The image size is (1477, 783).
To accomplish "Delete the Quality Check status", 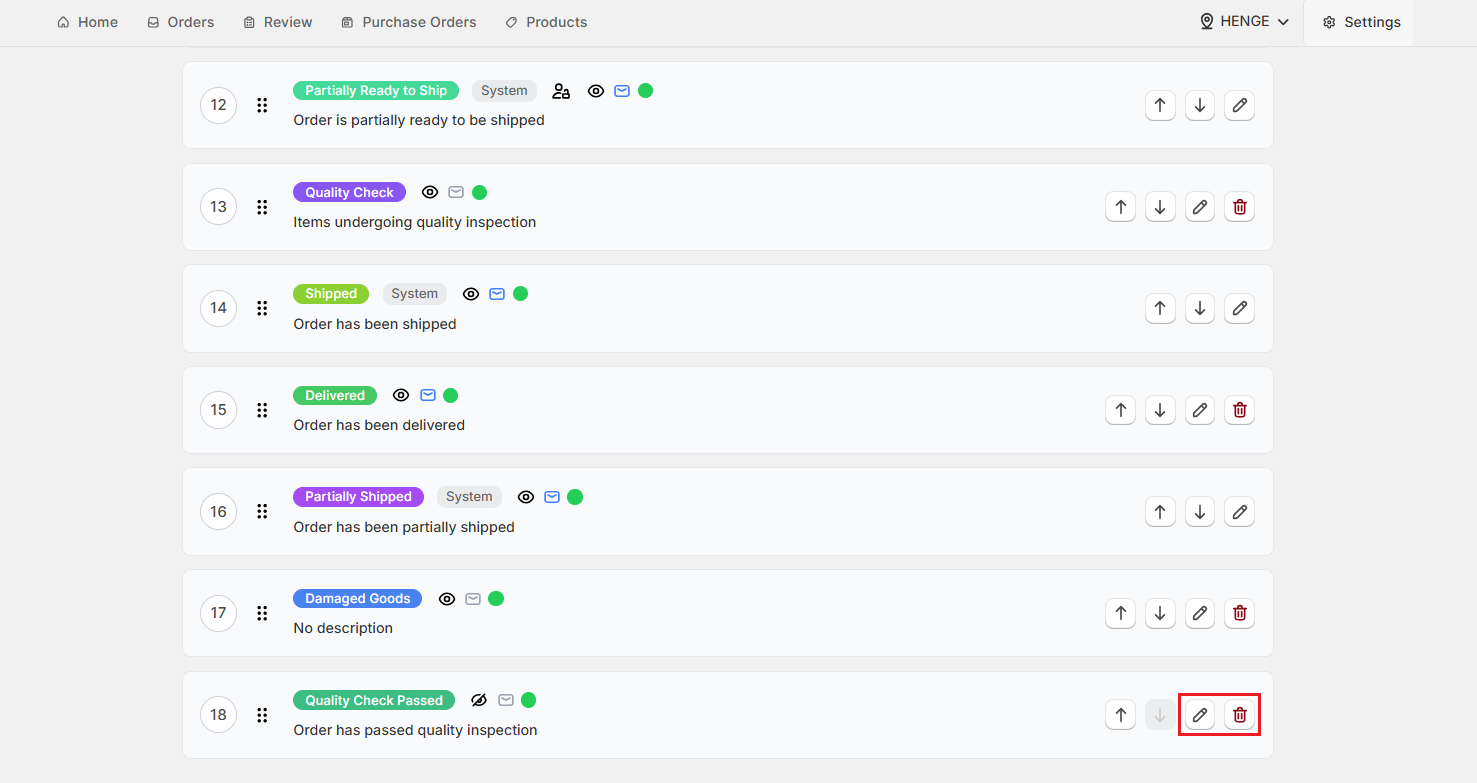I will pos(1240,207).
